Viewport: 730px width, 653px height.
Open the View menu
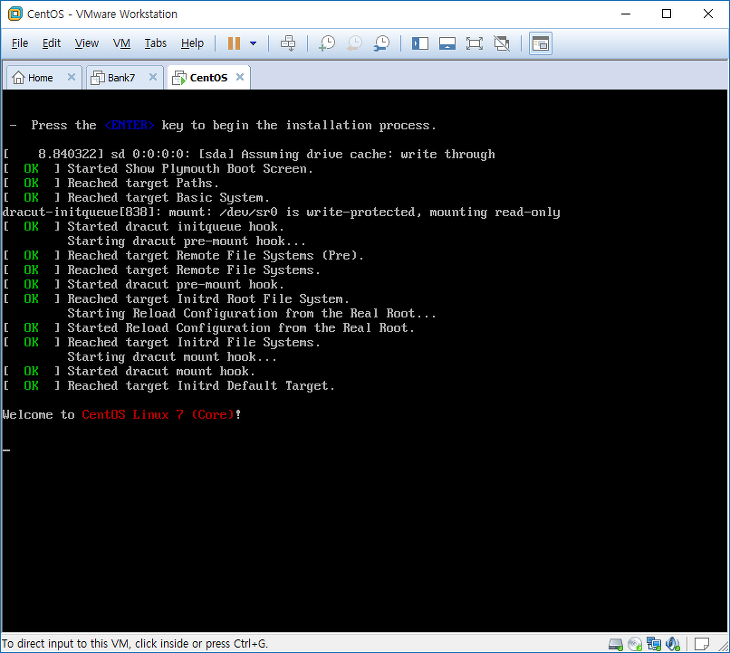87,43
